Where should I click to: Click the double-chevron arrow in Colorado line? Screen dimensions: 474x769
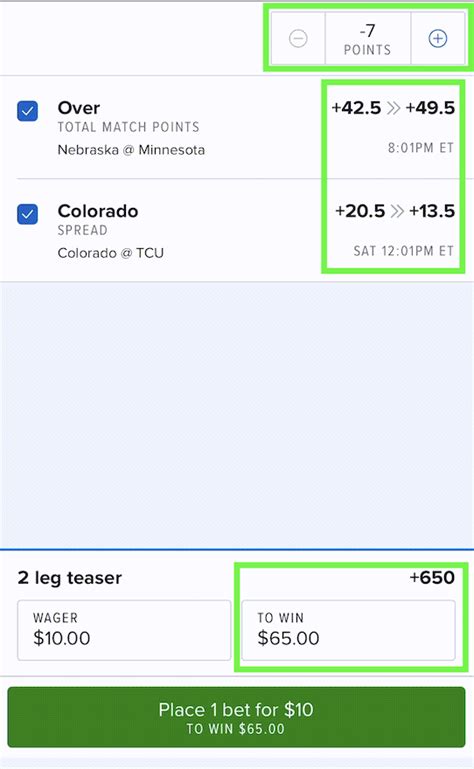(x=397, y=211)
